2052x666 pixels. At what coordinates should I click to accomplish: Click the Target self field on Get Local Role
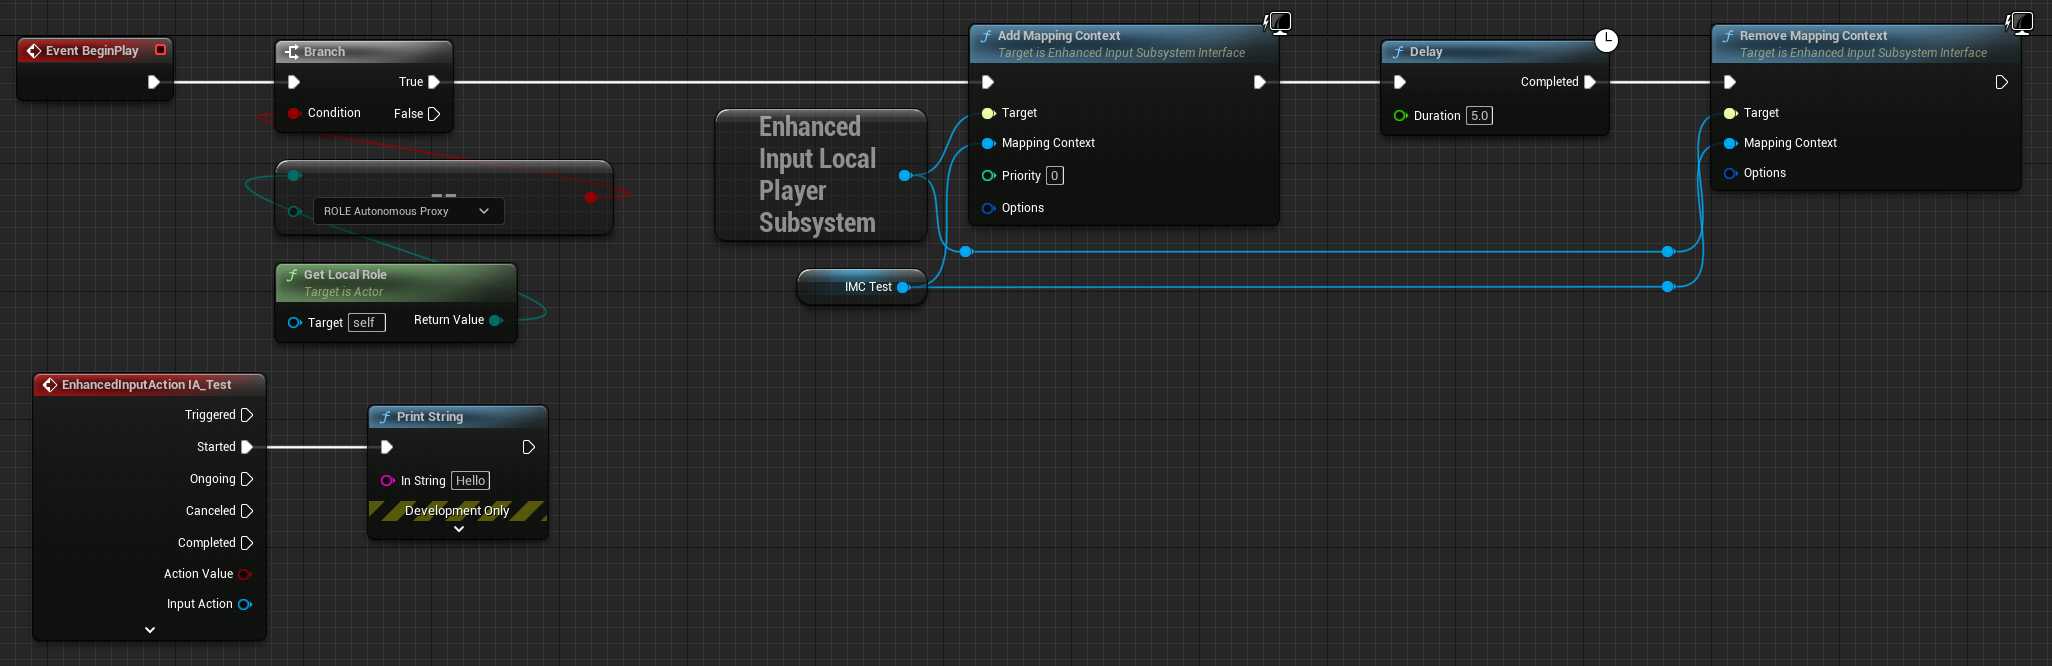tap(366, 323)
